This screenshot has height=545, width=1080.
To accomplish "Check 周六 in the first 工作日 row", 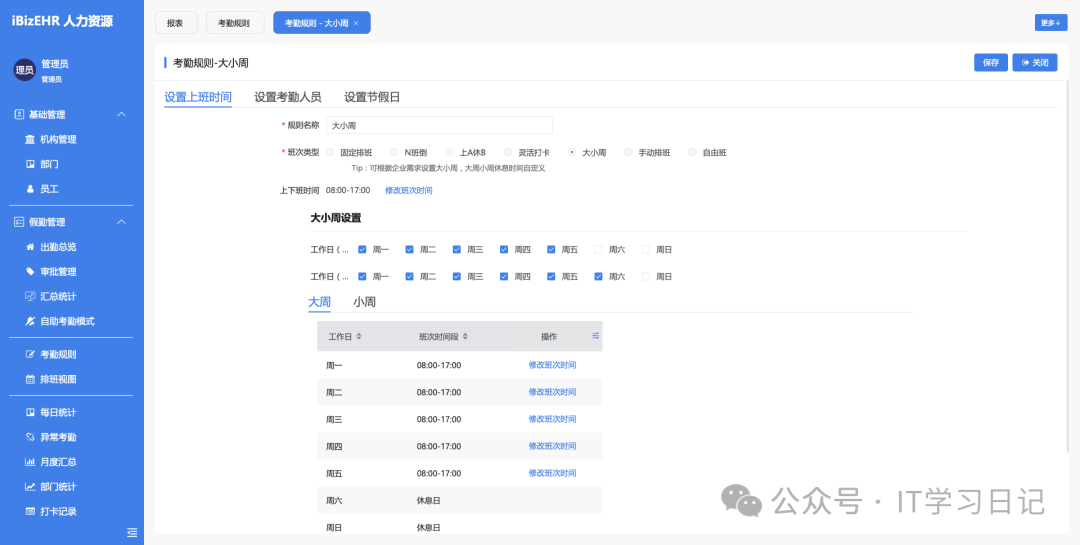I will click(600, 250).
